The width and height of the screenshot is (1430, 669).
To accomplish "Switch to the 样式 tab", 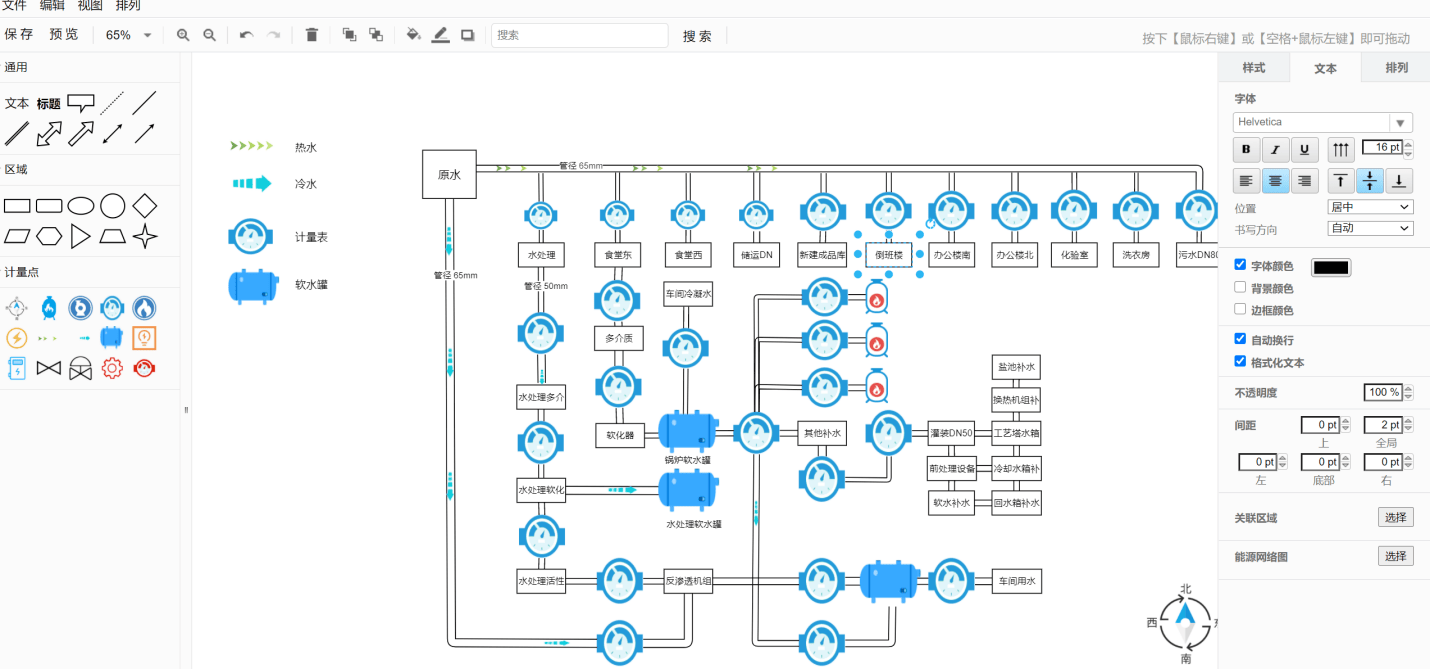I will tap(1253, 68).
